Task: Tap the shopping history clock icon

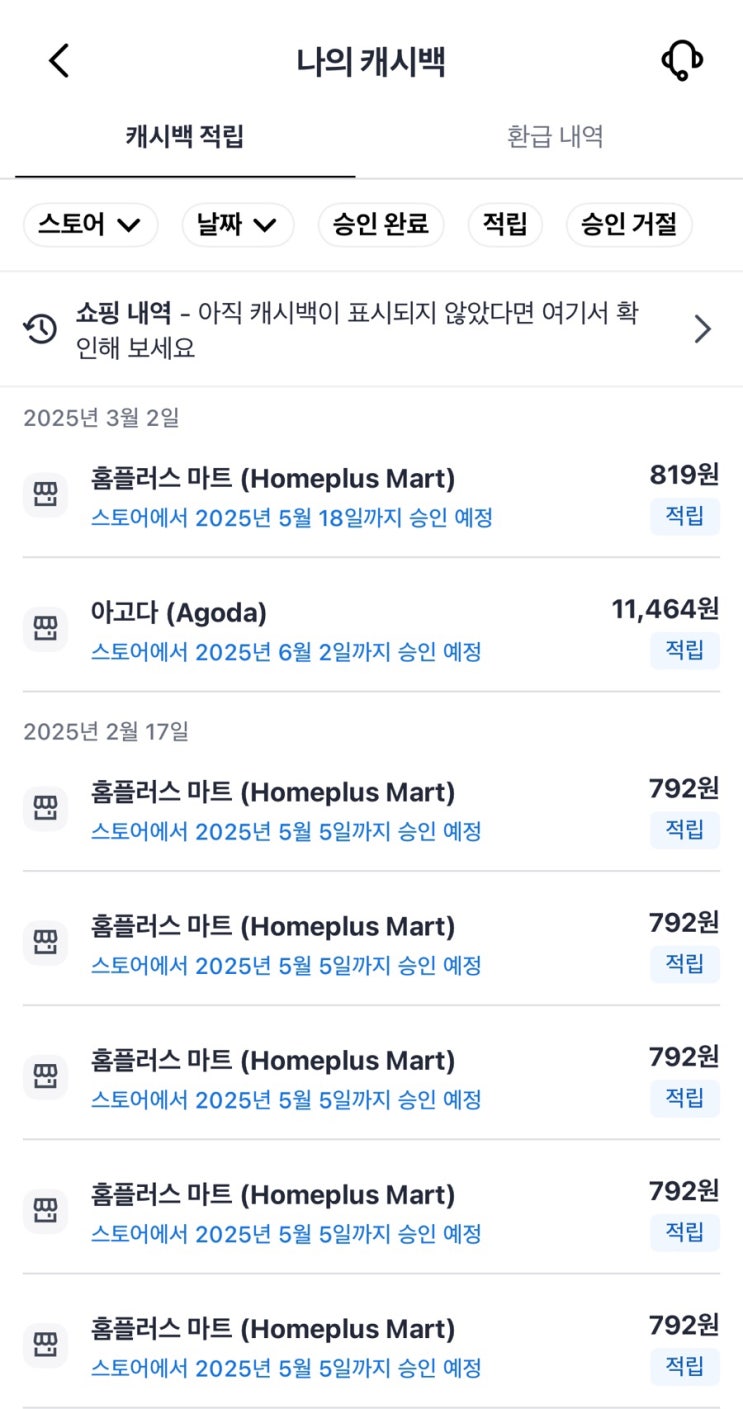Action: click(41, 330)
